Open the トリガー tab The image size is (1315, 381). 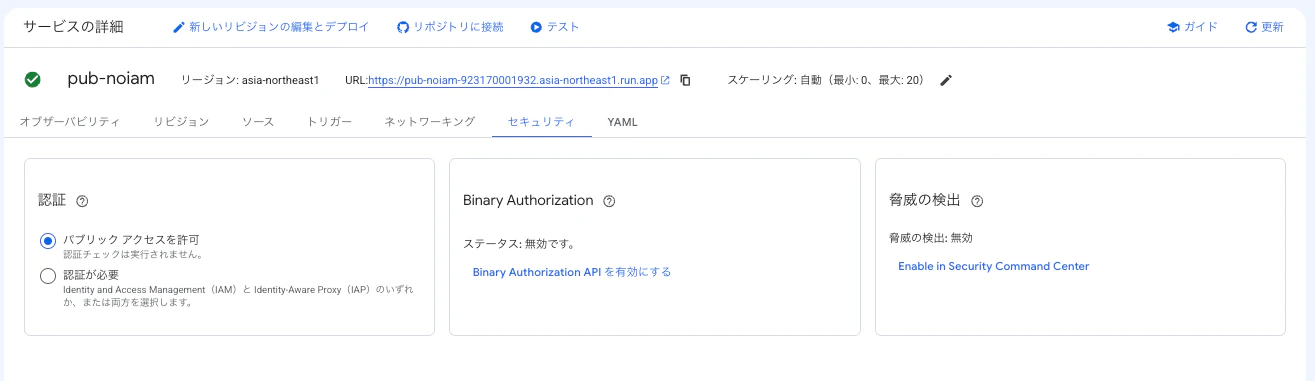(329, 122)
